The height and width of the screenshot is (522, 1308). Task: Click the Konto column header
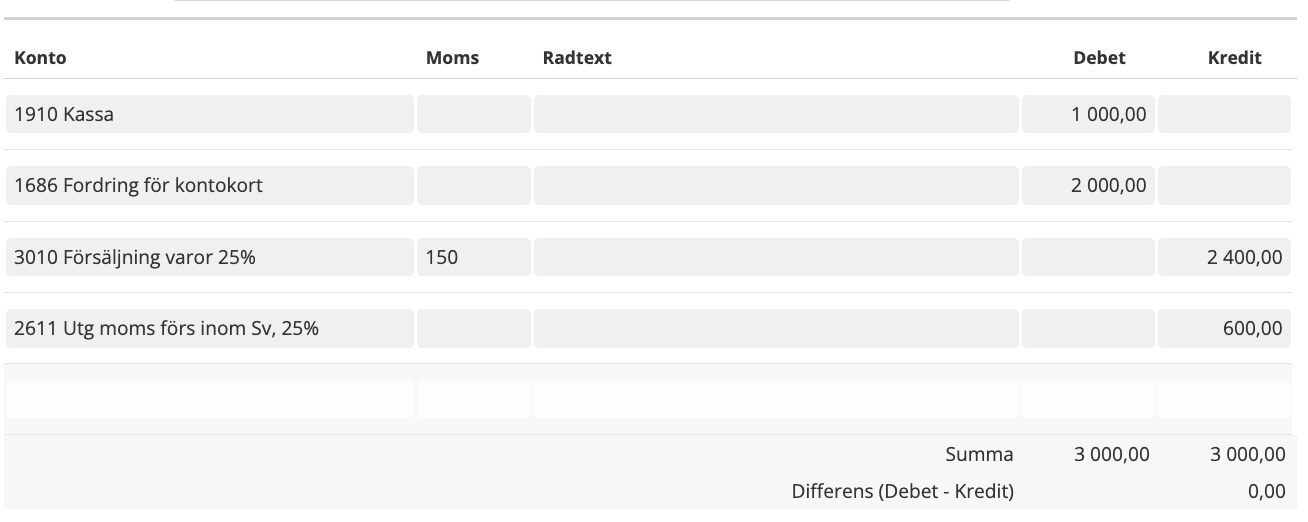tap(40, 58)
